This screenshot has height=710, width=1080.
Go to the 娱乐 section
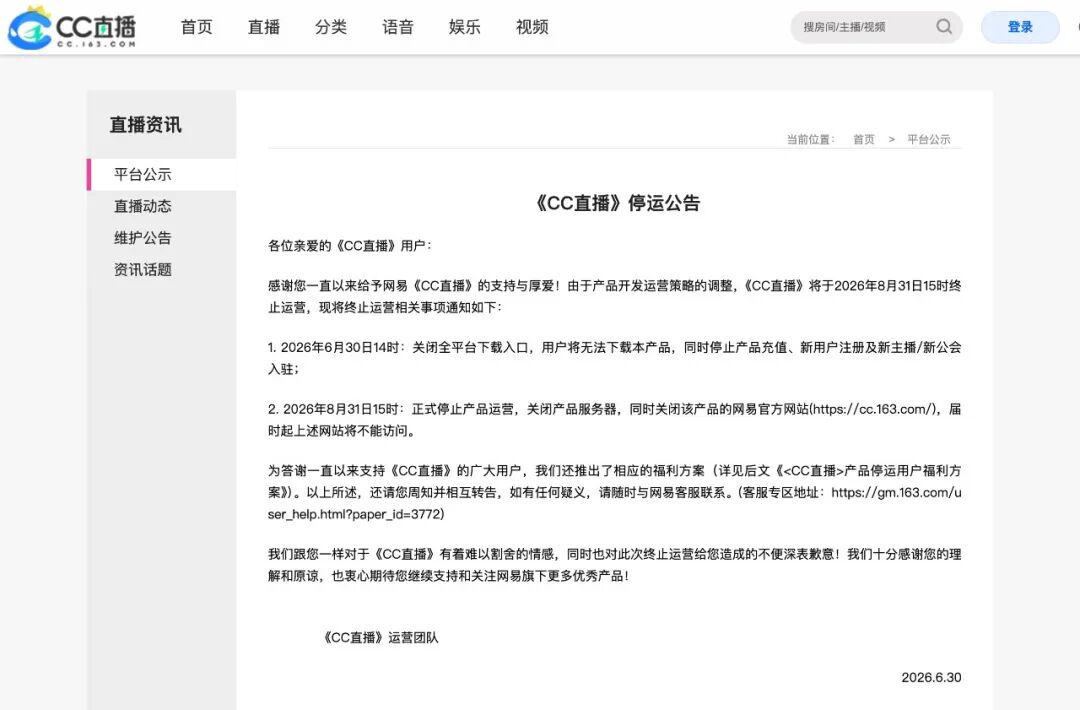tap(465, 27)
